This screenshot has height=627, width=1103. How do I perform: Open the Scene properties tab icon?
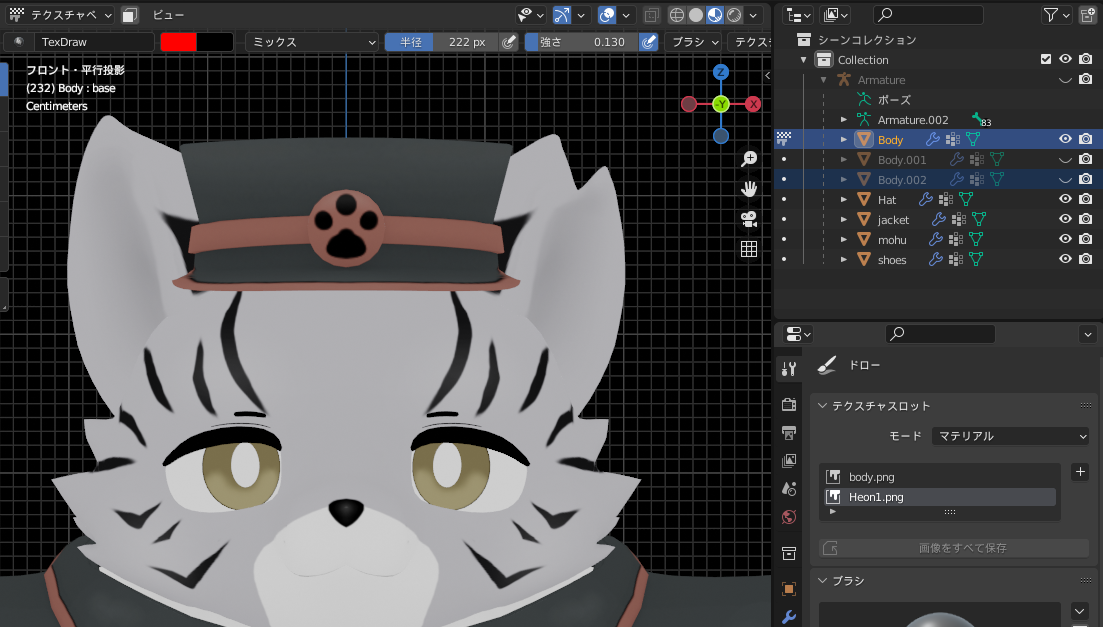[789, 488]
